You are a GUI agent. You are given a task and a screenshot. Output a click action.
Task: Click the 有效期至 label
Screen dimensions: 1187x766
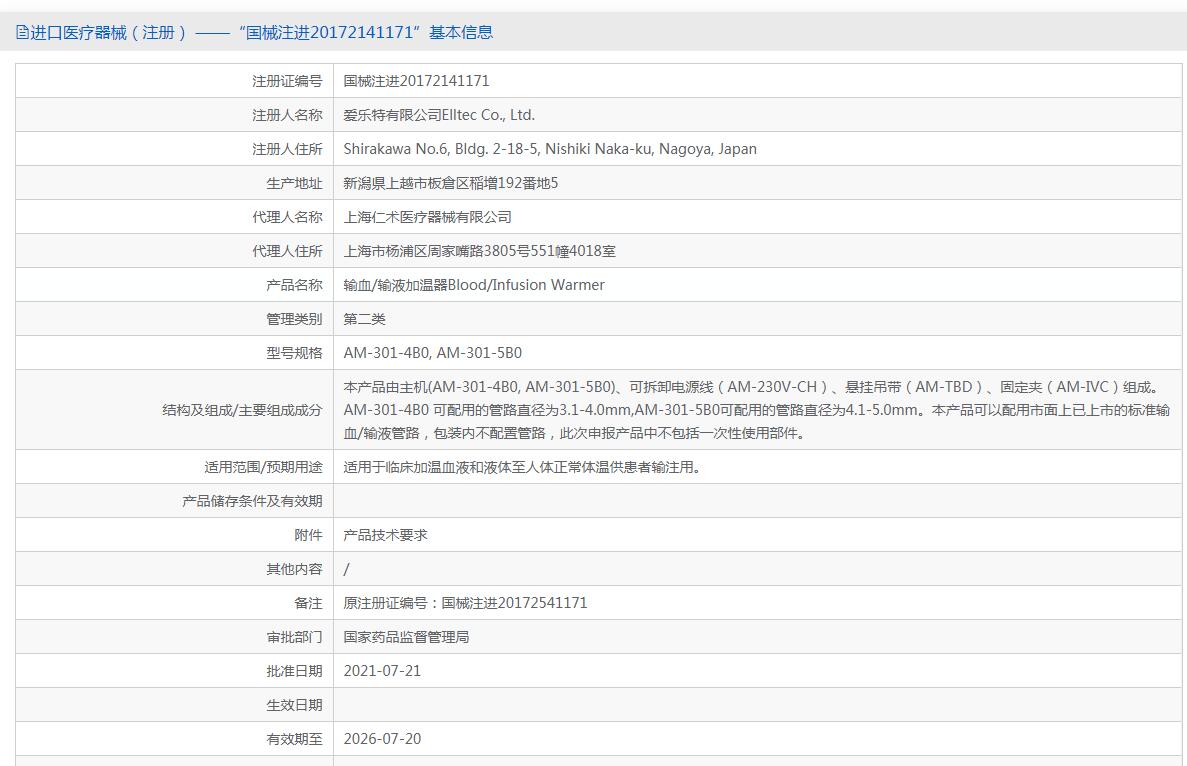[294, 740]
